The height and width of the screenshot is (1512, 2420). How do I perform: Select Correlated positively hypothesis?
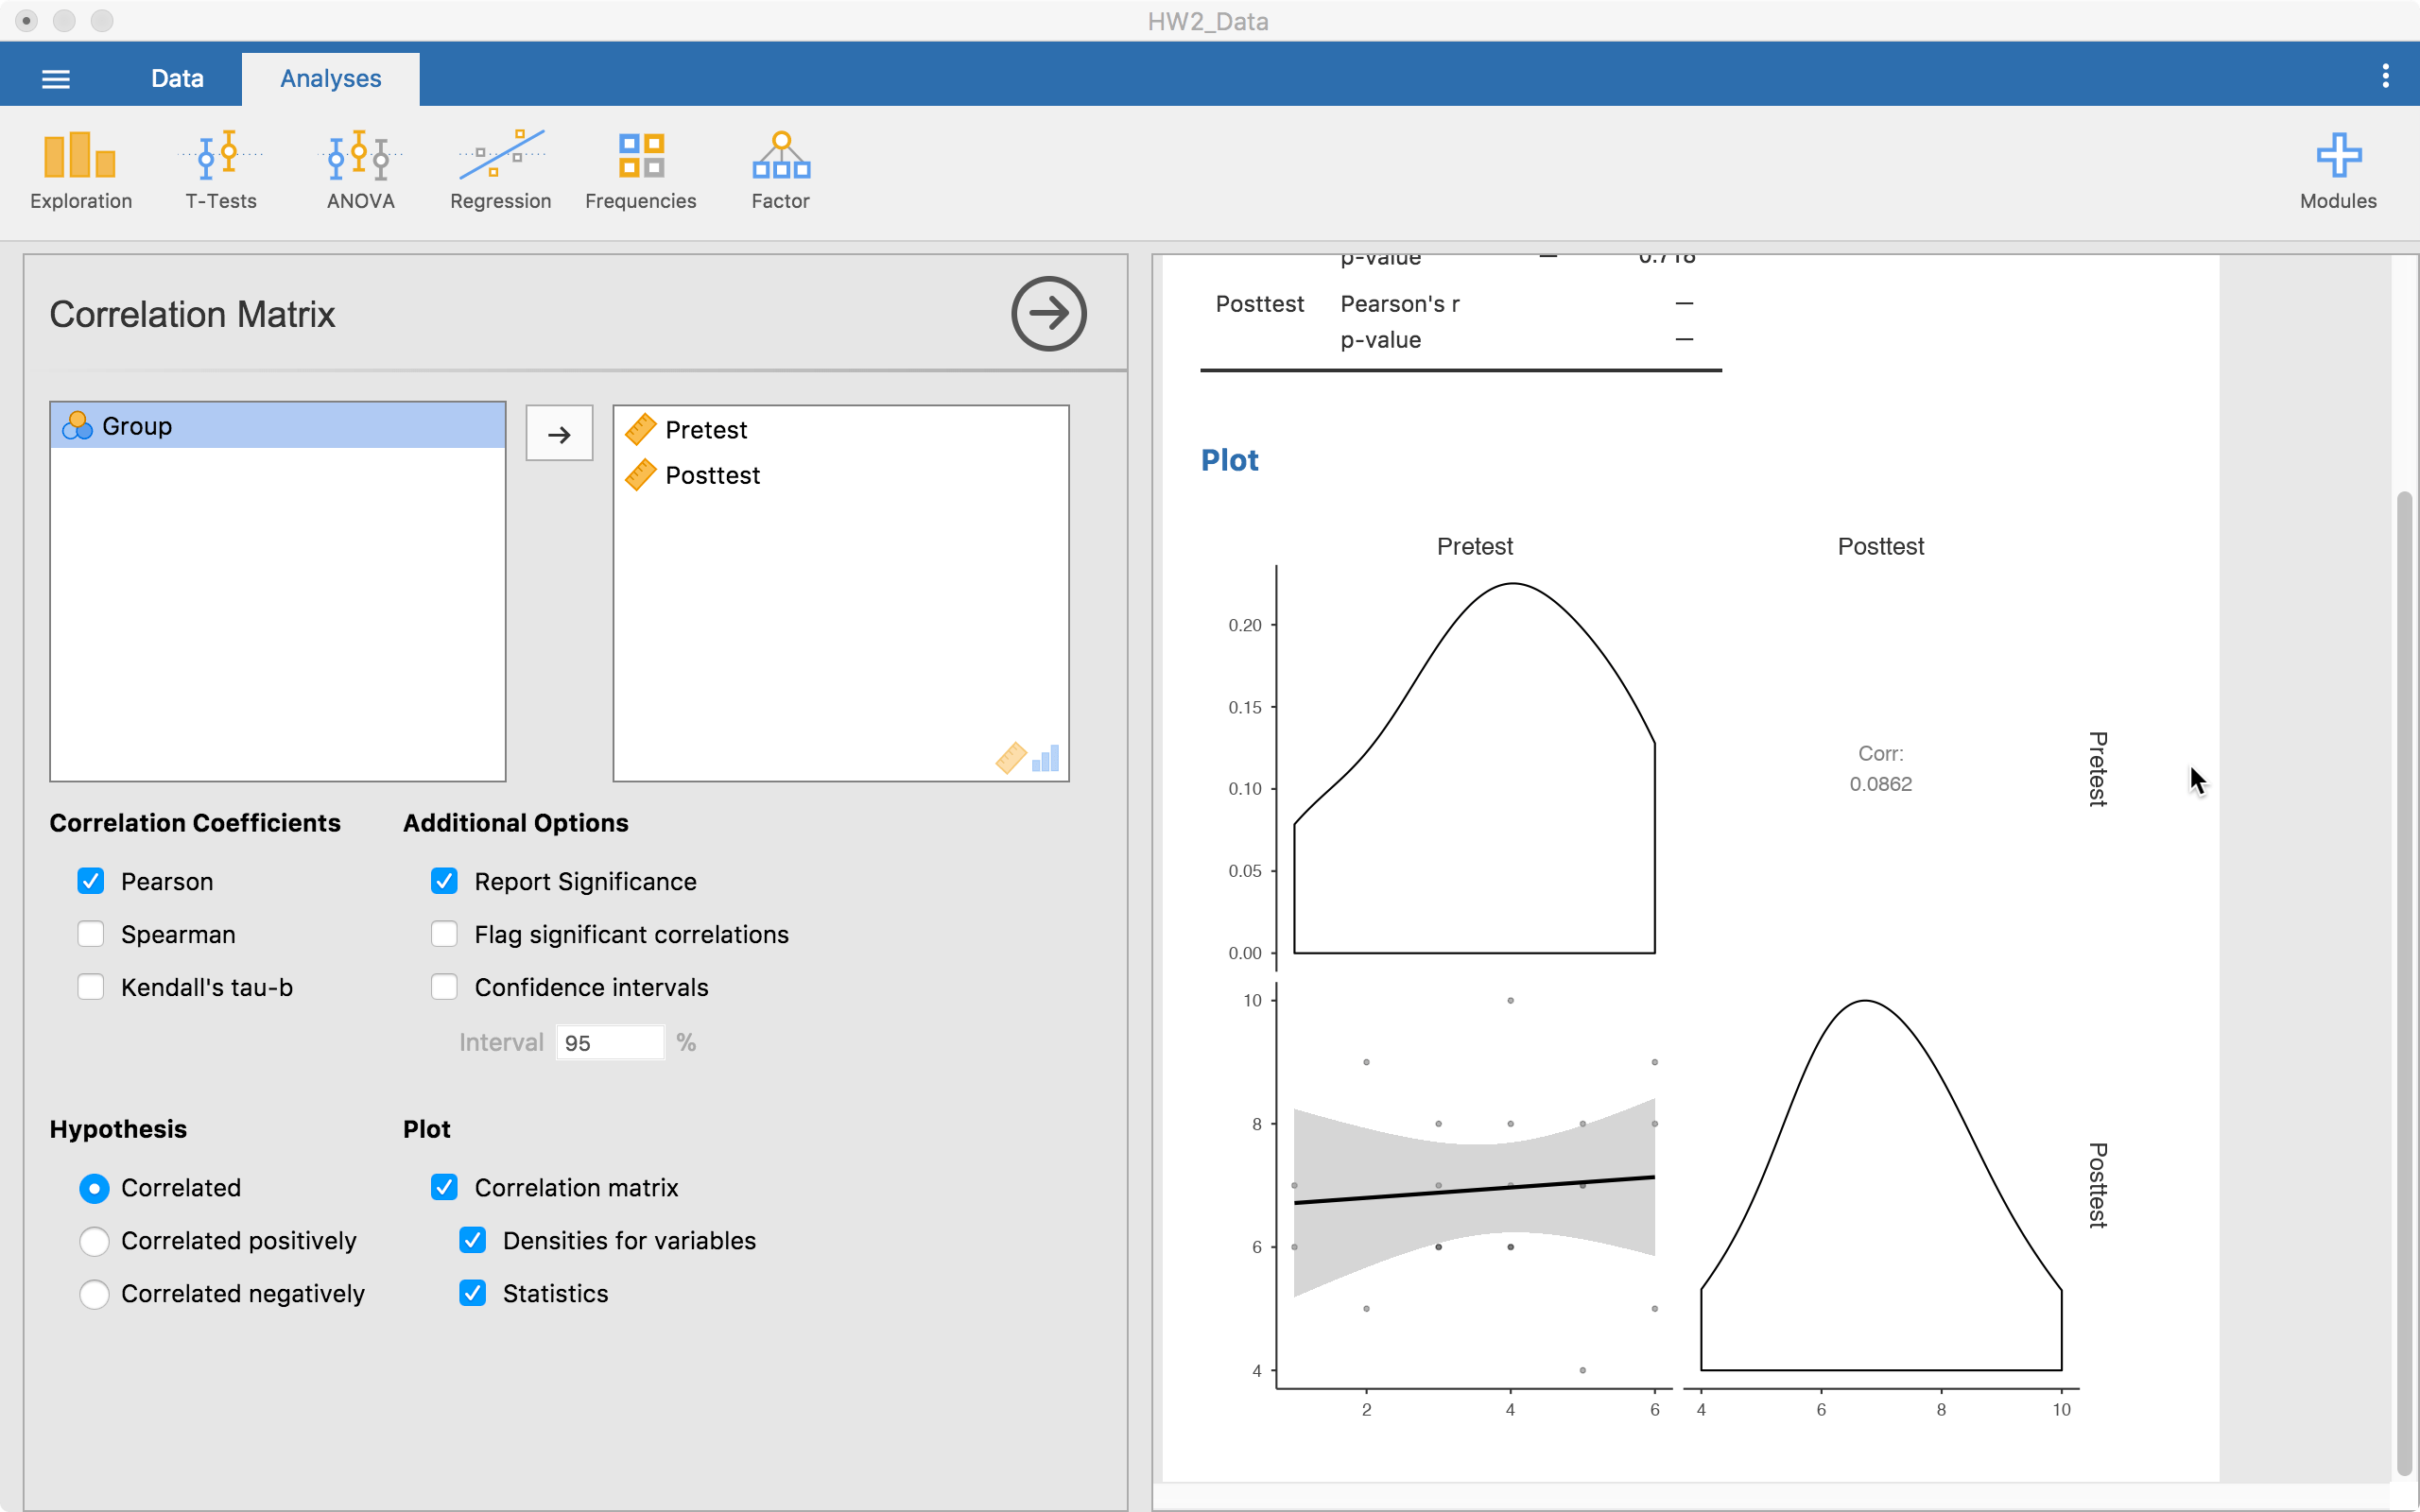[94, 1240]
